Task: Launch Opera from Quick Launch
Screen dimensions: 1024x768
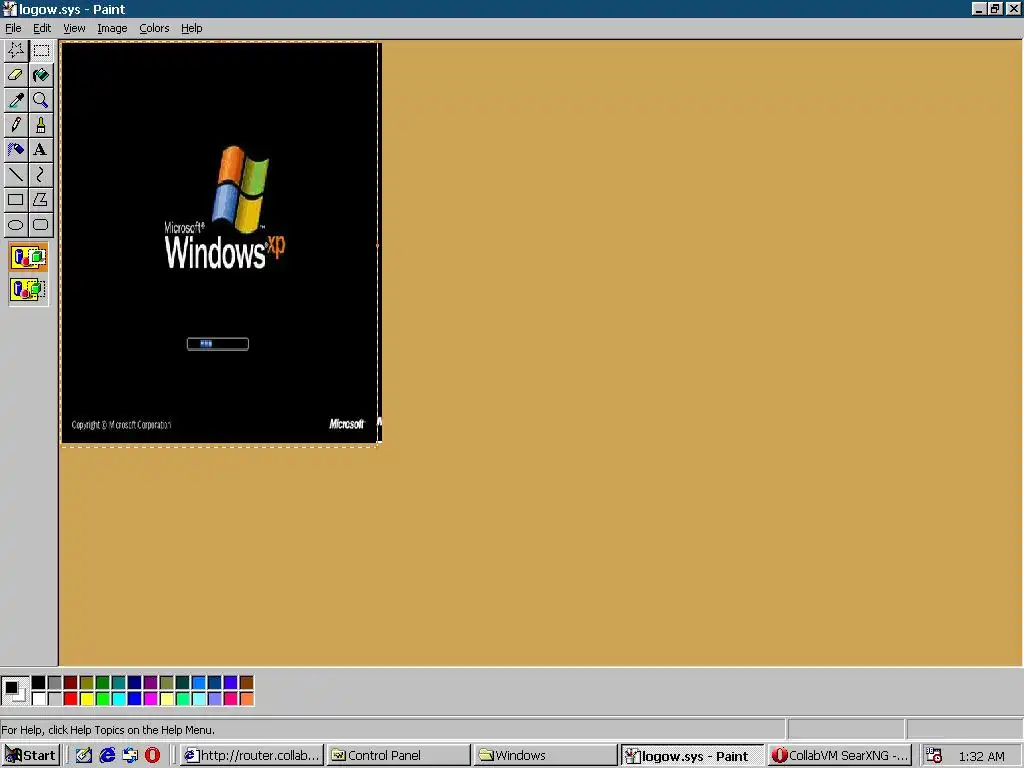Action: tap(152, 756)
